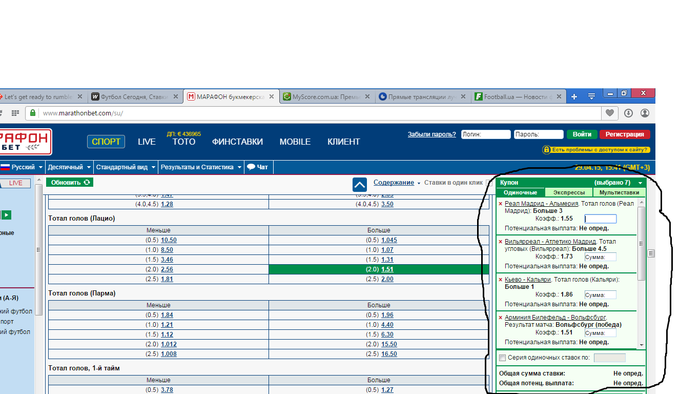Click the green padlock security icon

pos(33,113)
